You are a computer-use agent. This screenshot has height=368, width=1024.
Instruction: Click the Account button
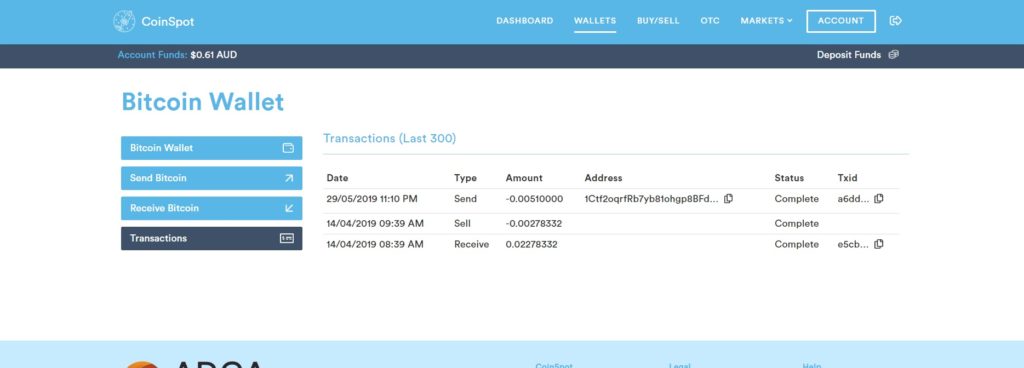[x=840, y=21]
